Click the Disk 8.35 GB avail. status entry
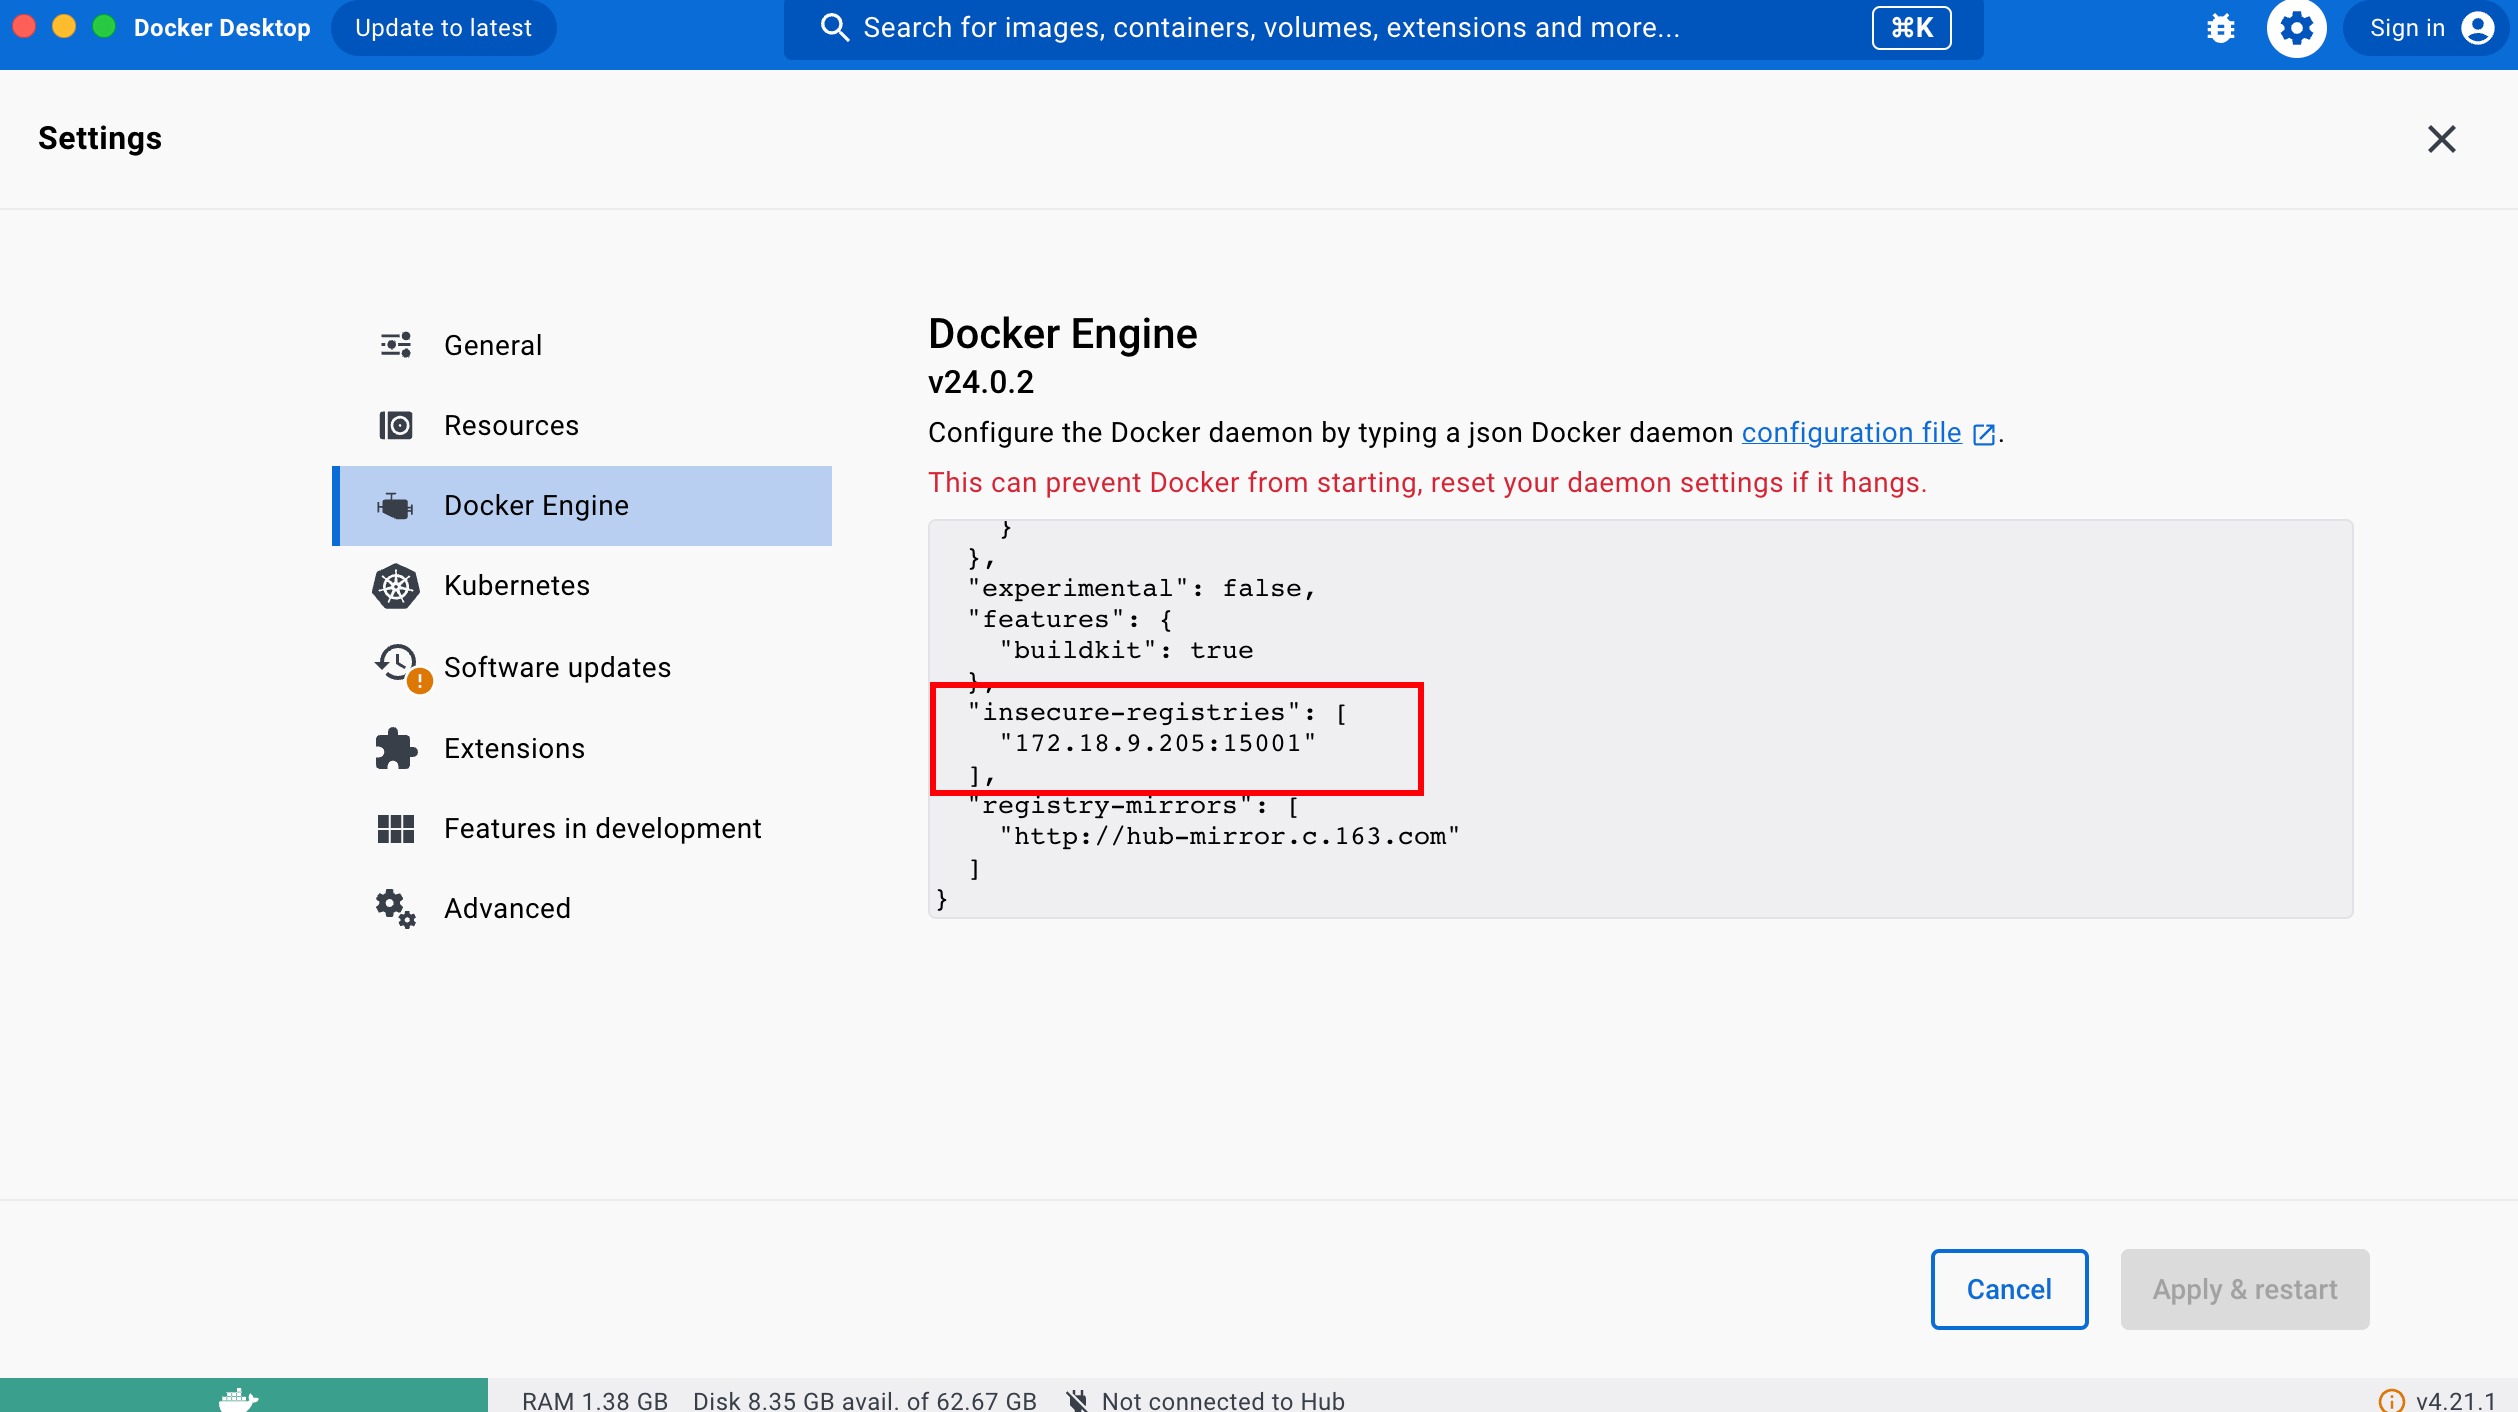 pos(865,1400)
